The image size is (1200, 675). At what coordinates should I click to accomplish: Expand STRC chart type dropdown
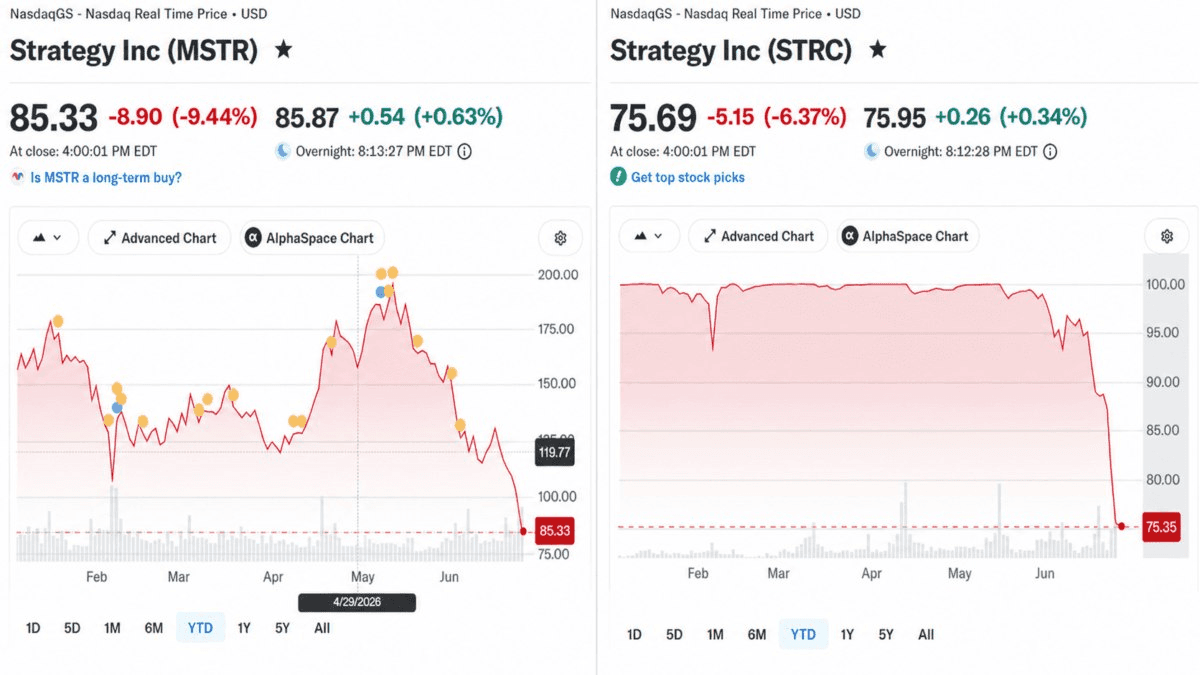point(649,236)
